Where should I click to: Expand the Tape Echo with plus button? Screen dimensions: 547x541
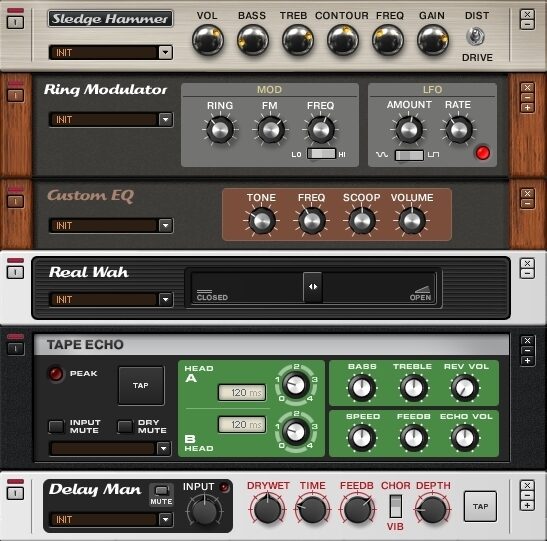click(527, 361)
